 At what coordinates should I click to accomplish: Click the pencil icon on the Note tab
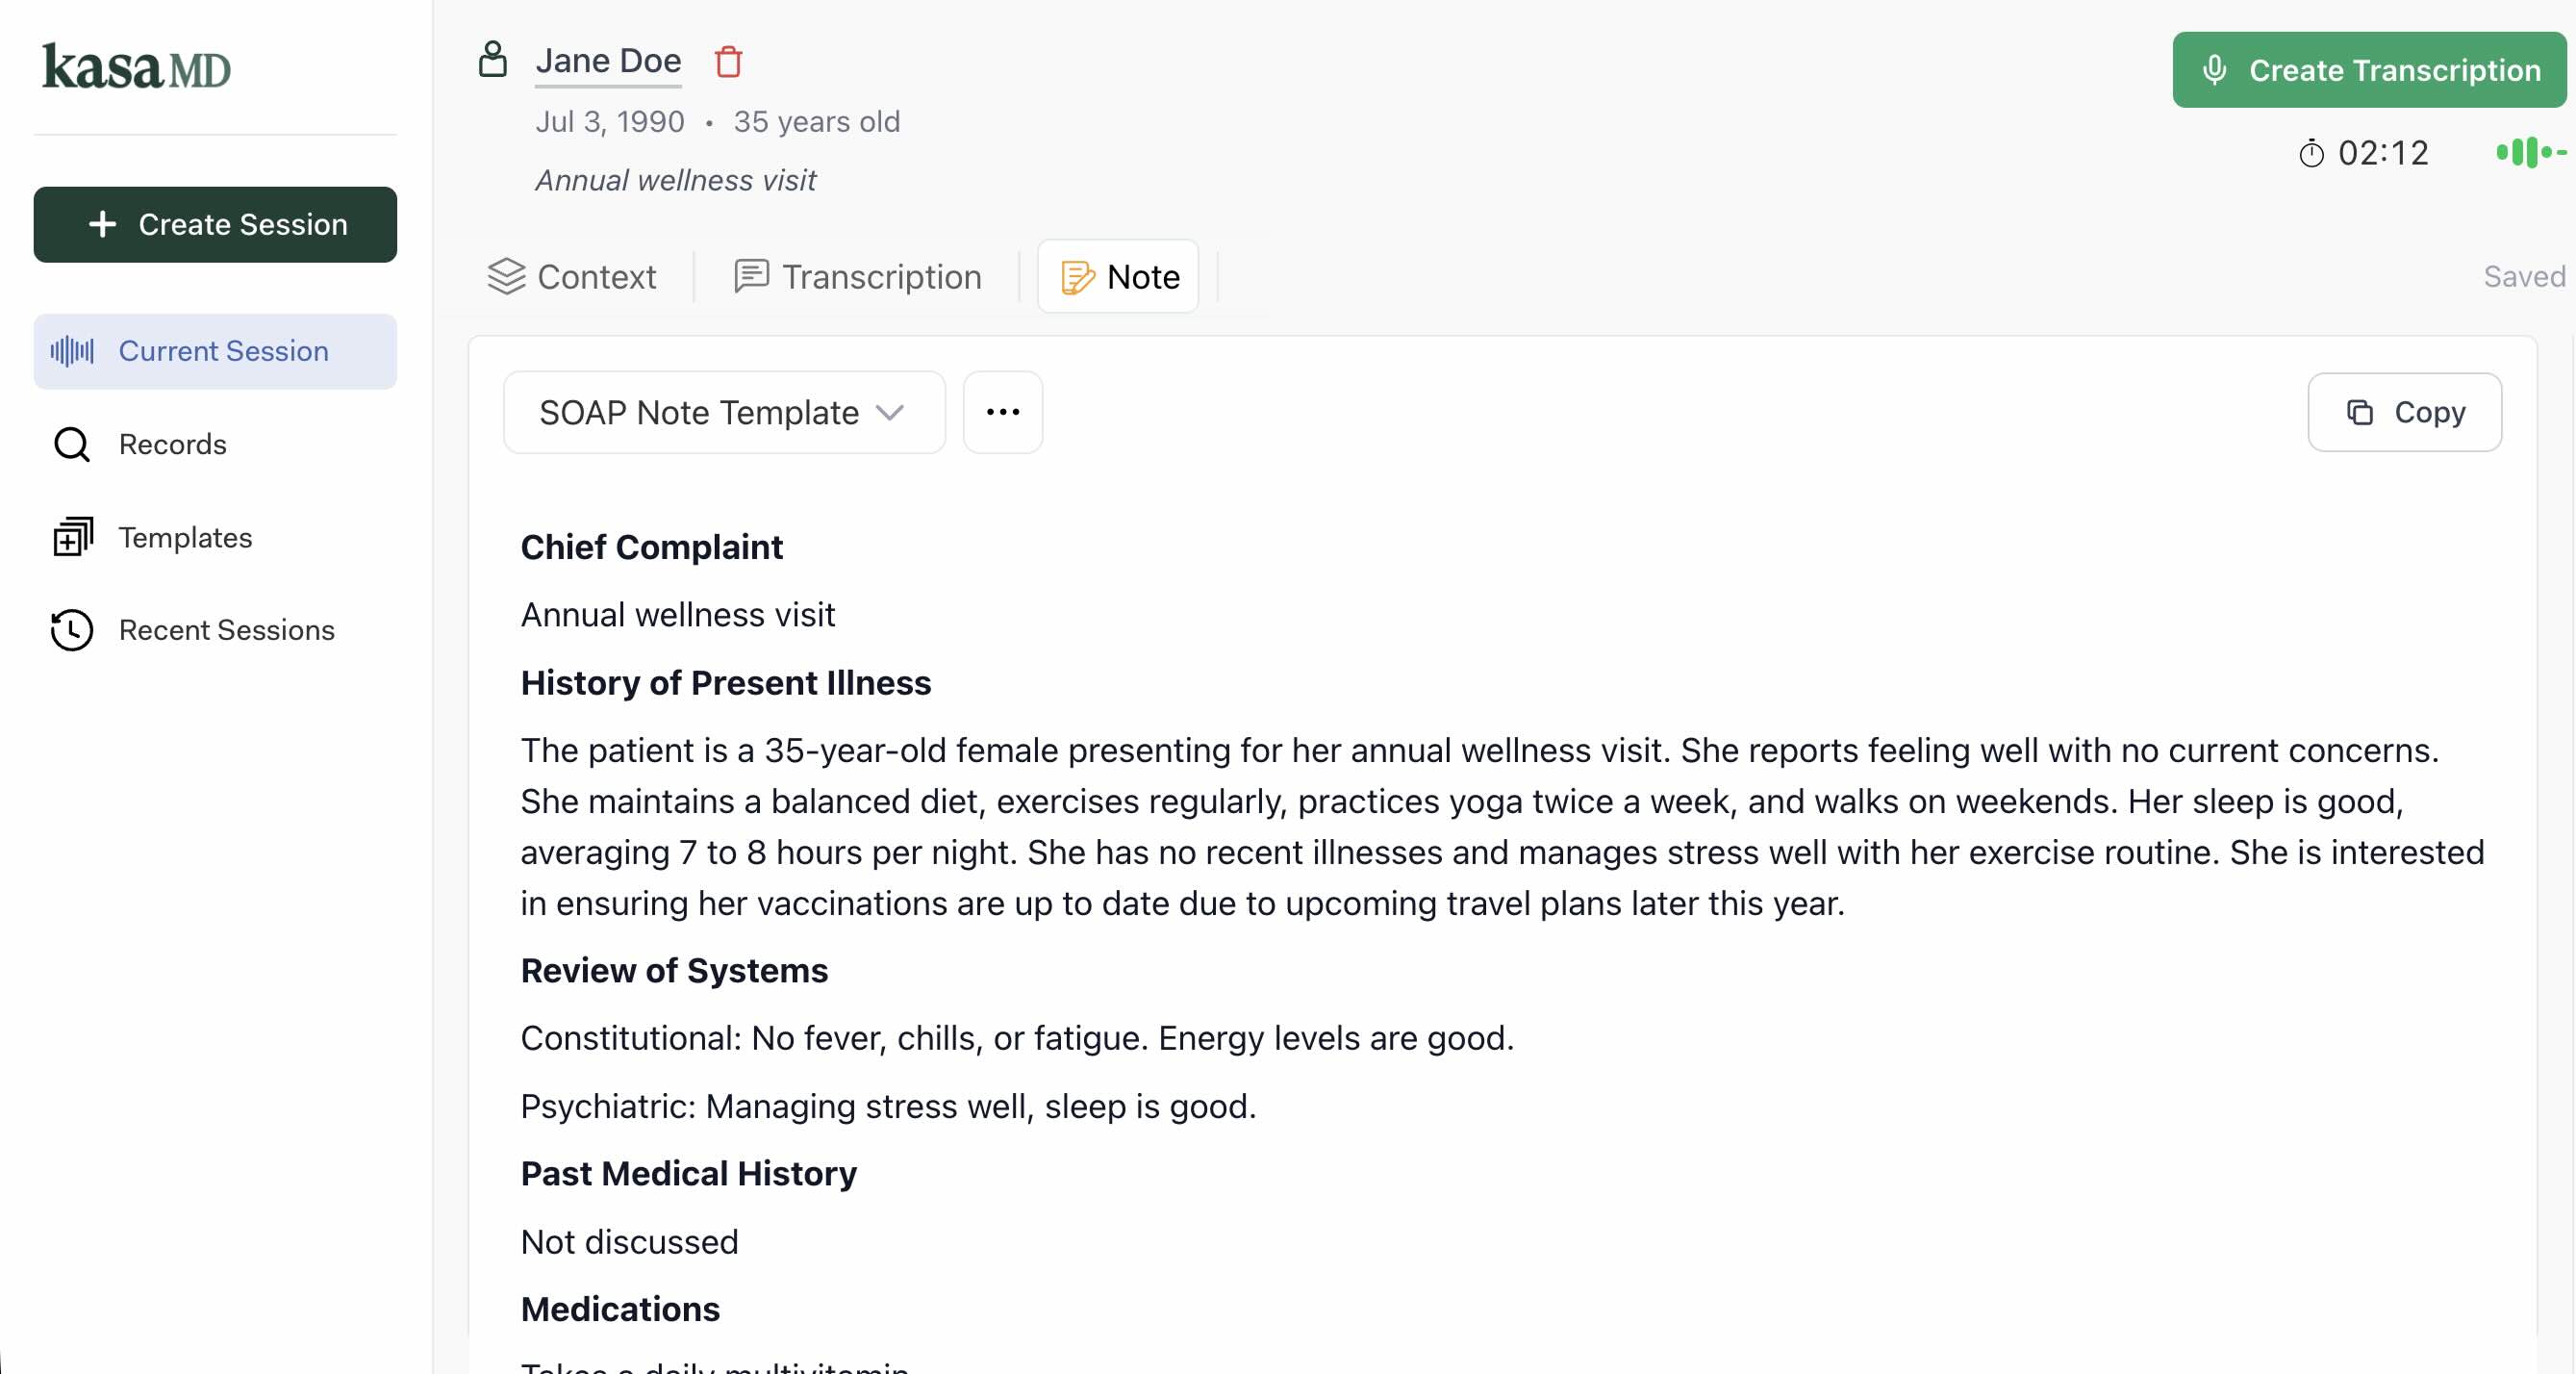(1076, 276)
